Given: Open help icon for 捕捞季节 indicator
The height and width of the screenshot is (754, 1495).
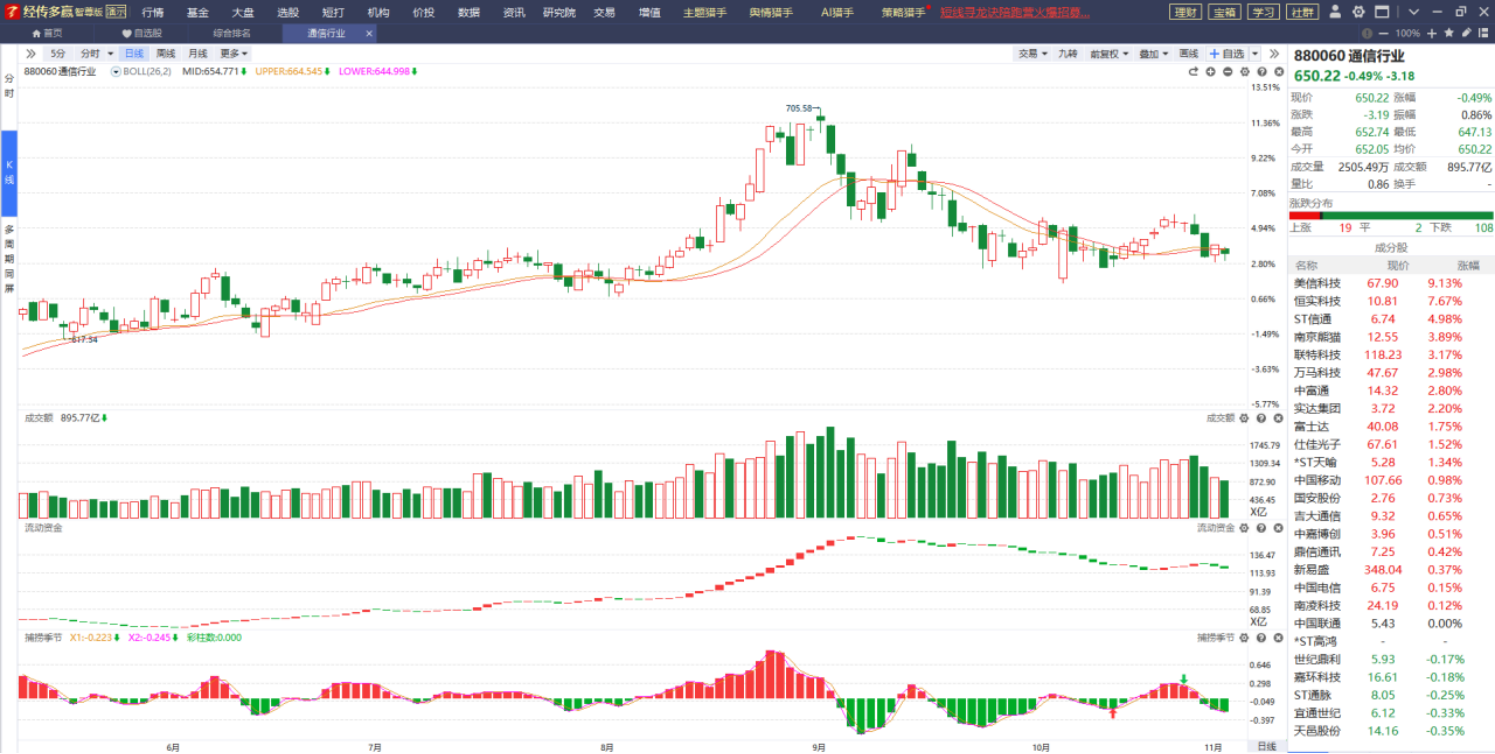Looking at the screenshot, I should [x=1261, y=637].
